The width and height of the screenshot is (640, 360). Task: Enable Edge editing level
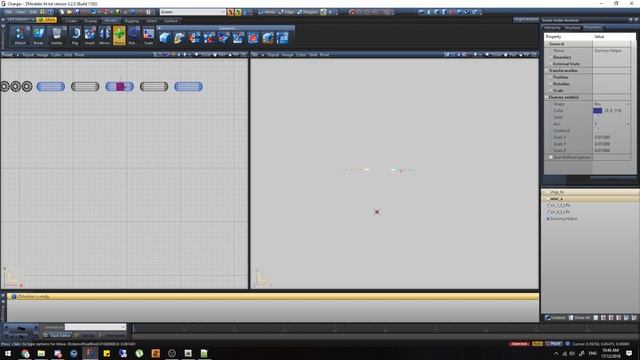[287, 12]
